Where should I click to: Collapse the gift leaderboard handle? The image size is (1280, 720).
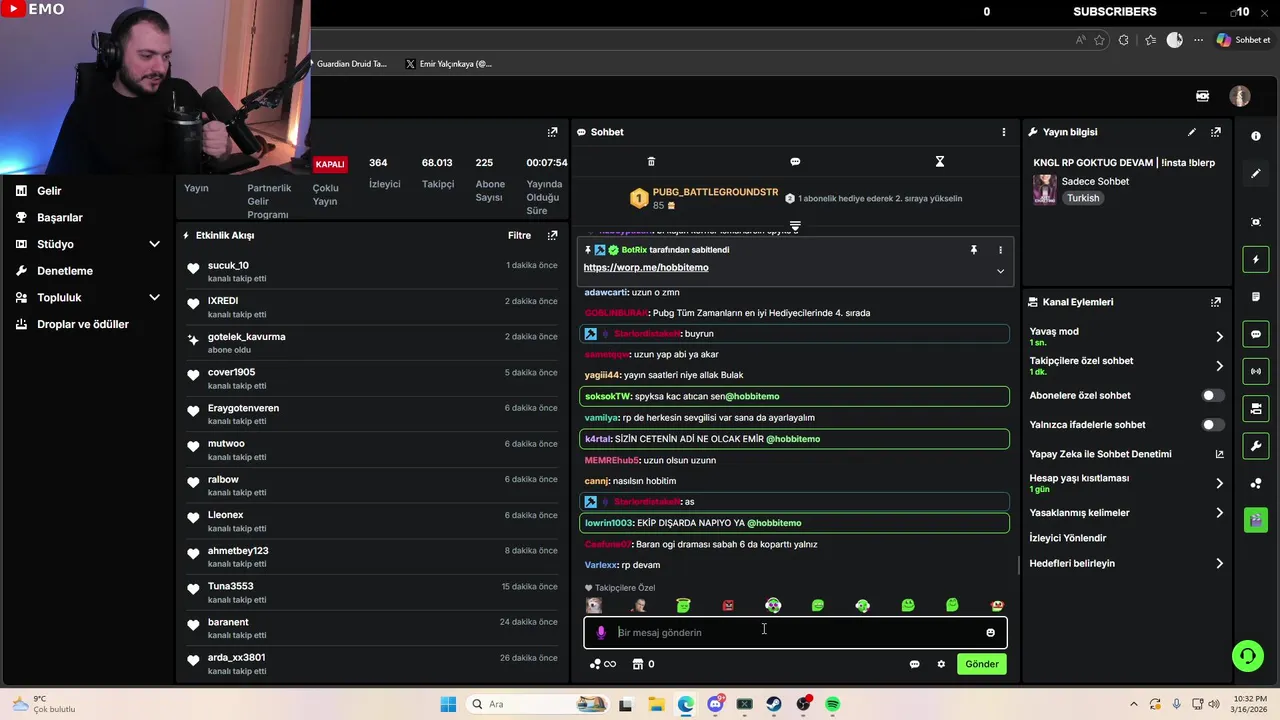[x=795, y=227]
